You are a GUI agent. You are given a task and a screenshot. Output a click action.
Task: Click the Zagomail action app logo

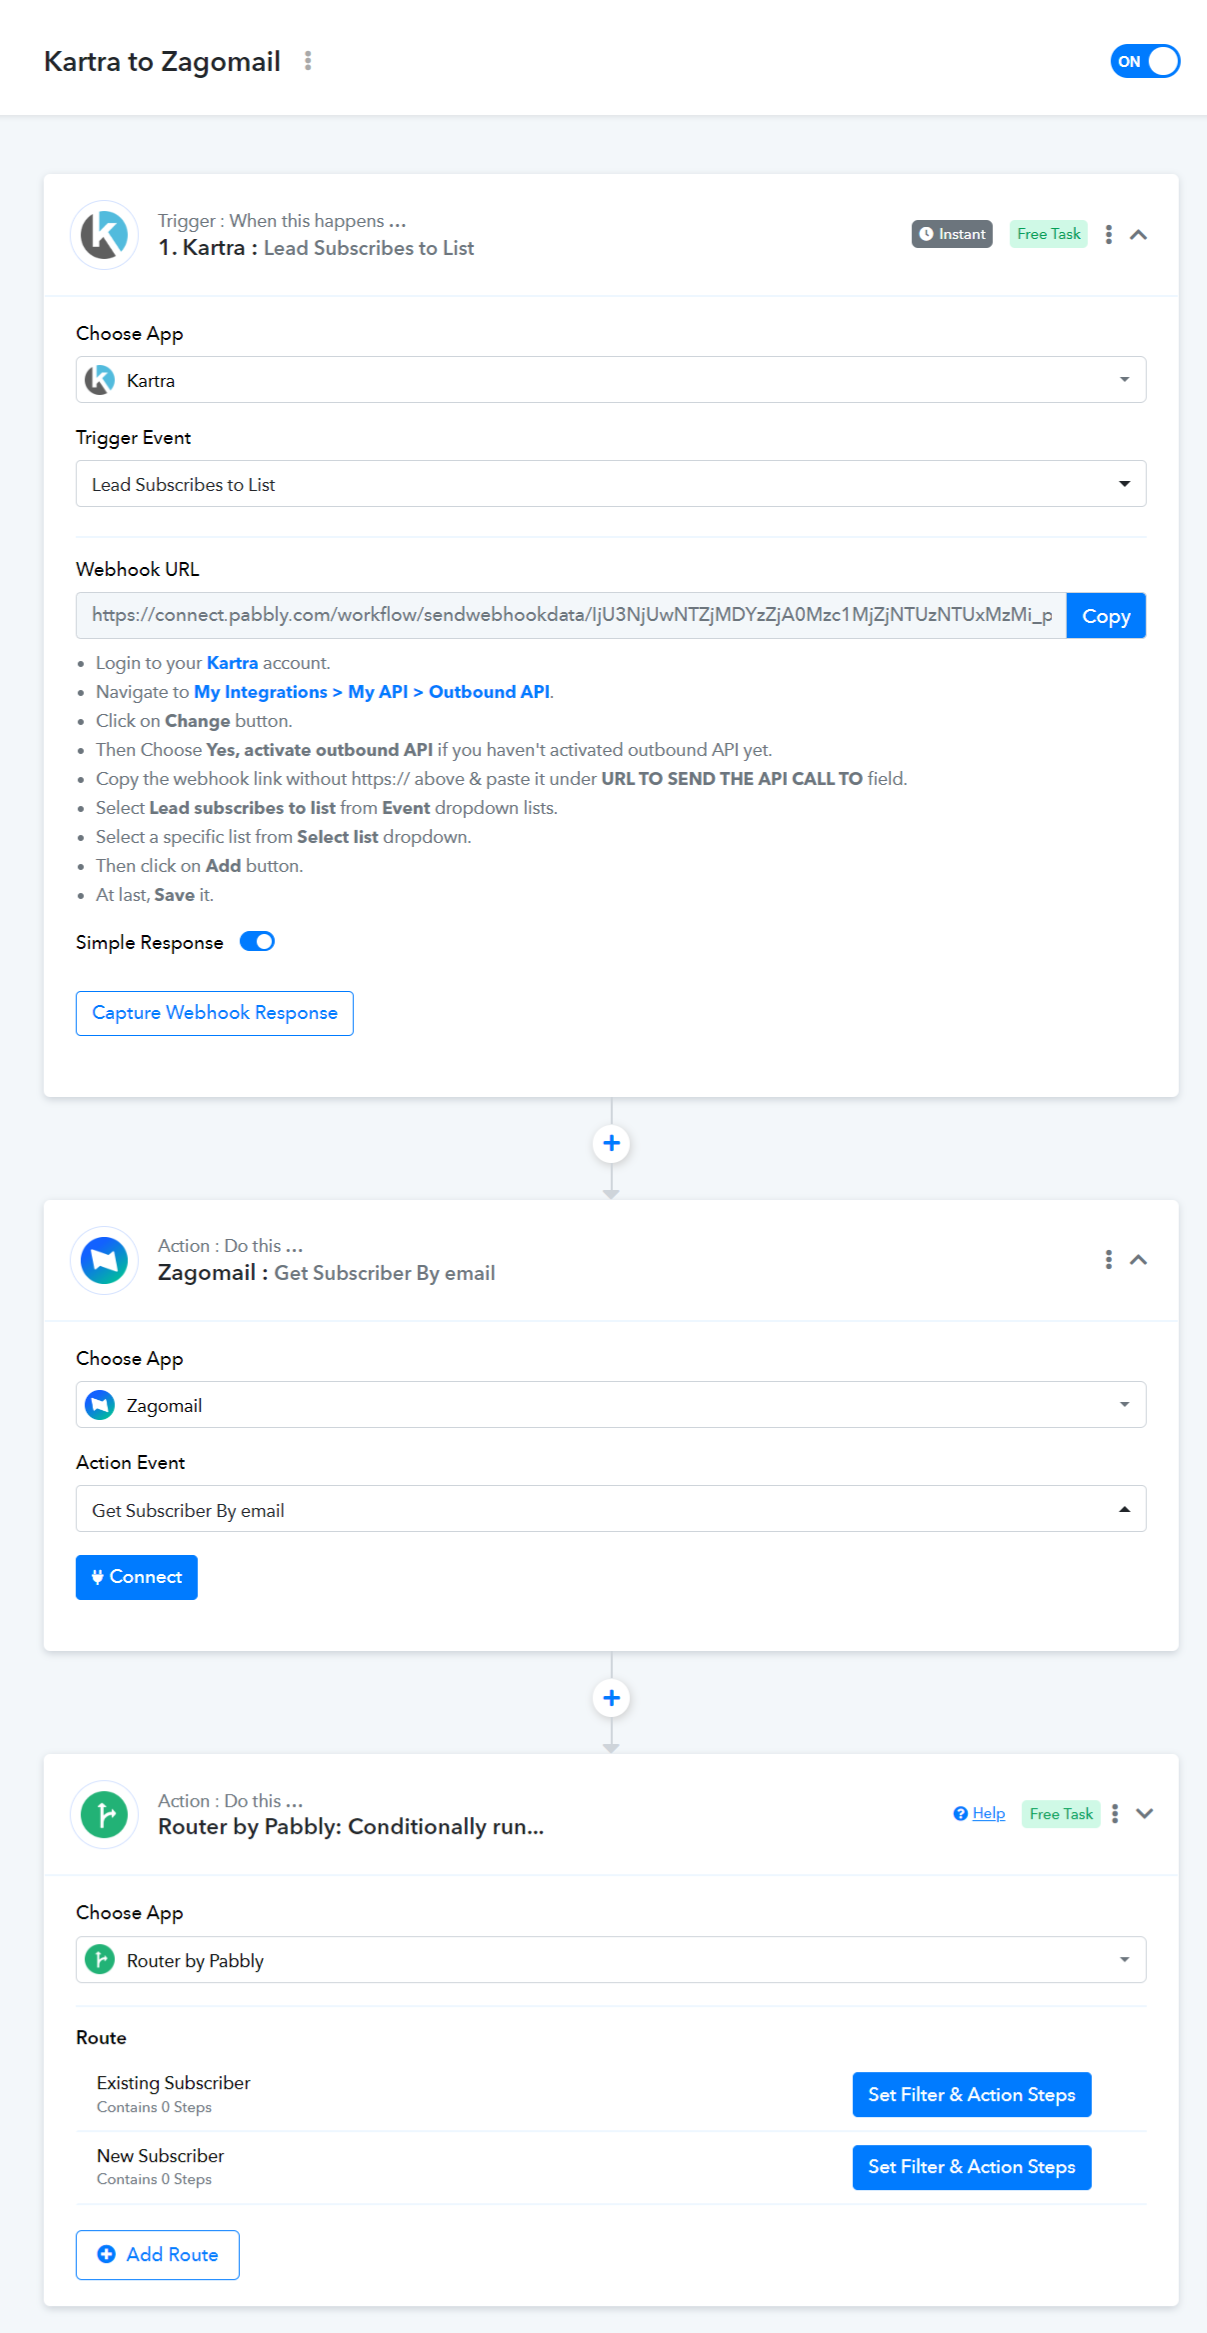(104, 1260)
